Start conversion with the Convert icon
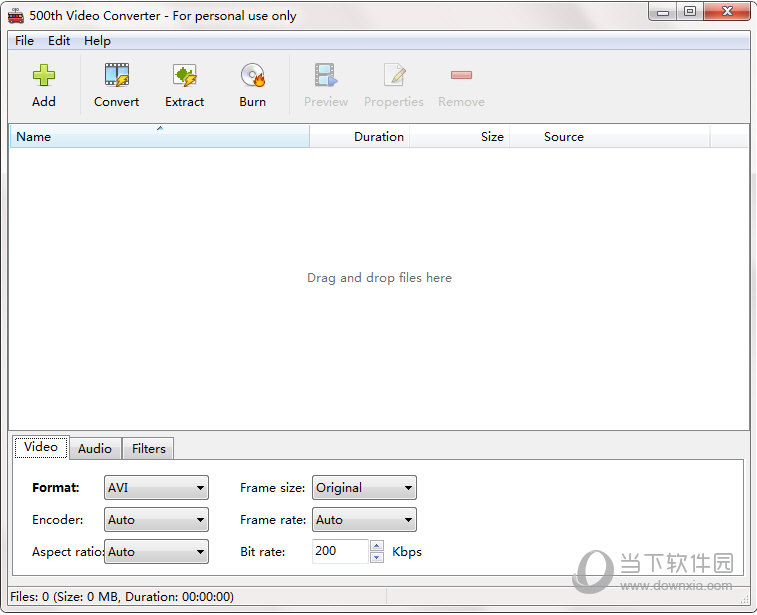Viewport: 757px width, 615px height. click(117, 75)
